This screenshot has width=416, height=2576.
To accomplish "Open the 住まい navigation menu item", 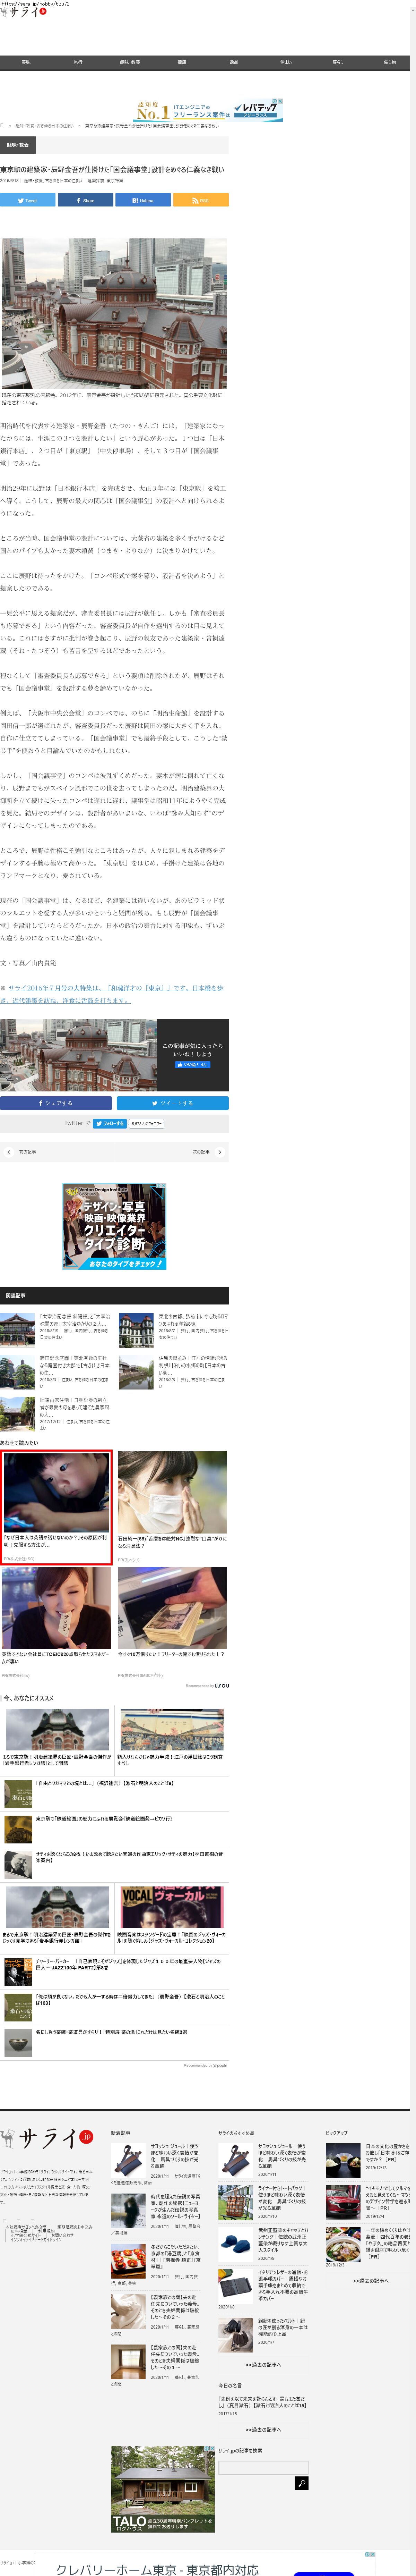I will (286, 62).
